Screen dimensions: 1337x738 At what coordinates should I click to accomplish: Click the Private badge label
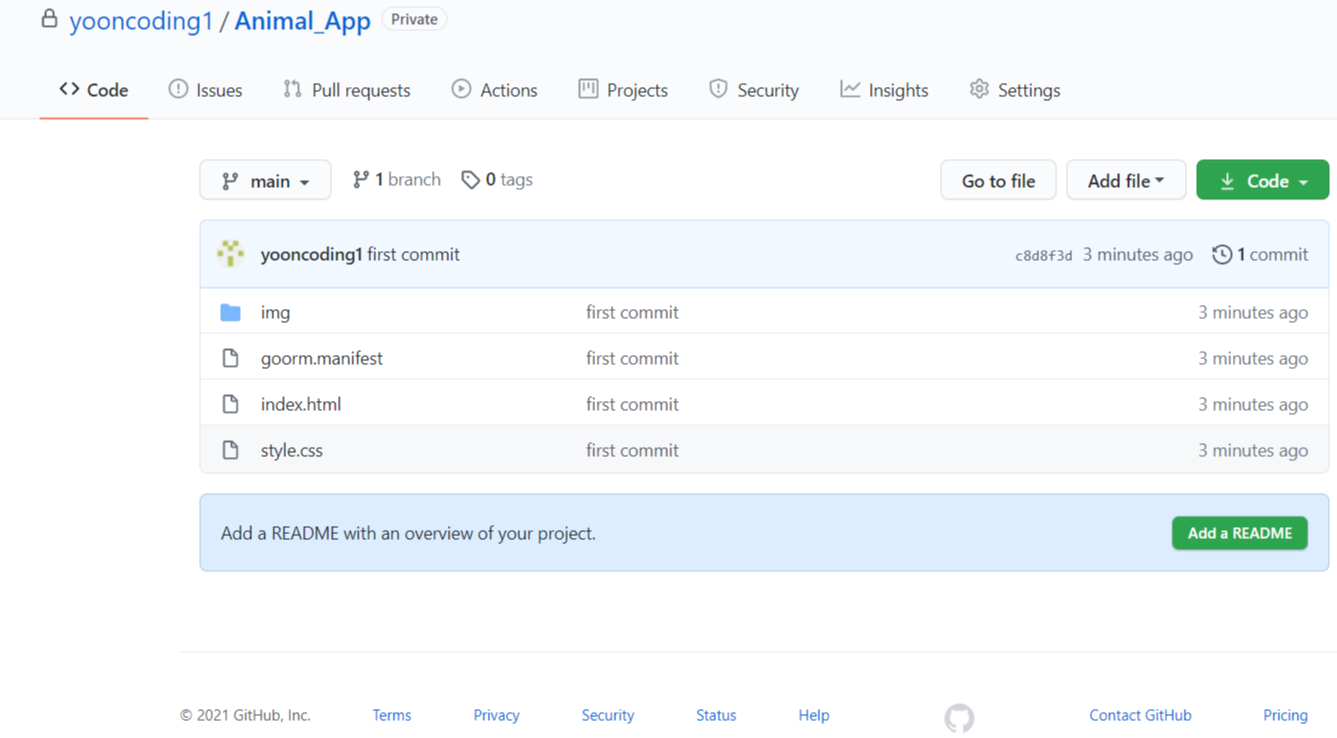click(414, 19)
